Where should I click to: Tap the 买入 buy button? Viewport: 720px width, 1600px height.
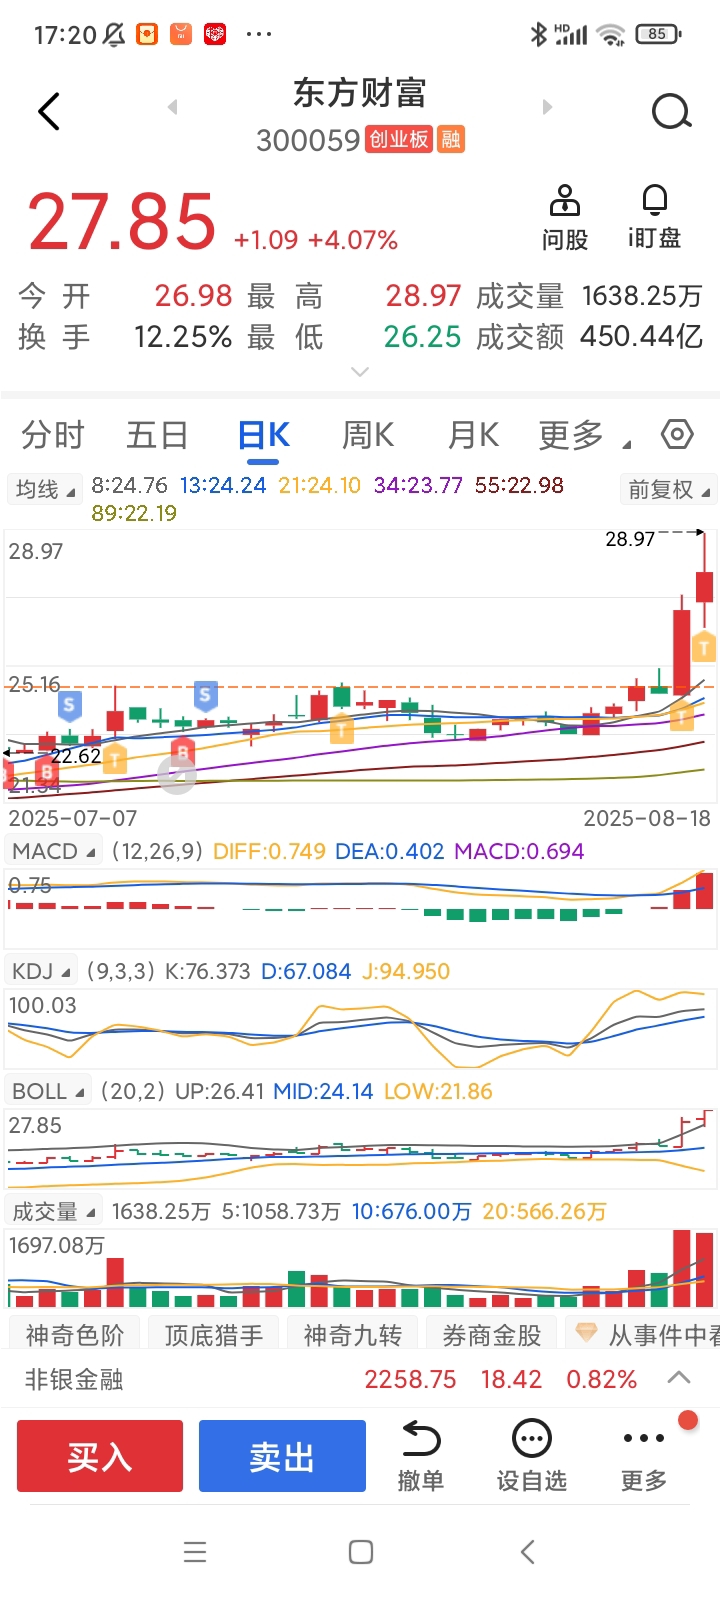point(100,1456)
